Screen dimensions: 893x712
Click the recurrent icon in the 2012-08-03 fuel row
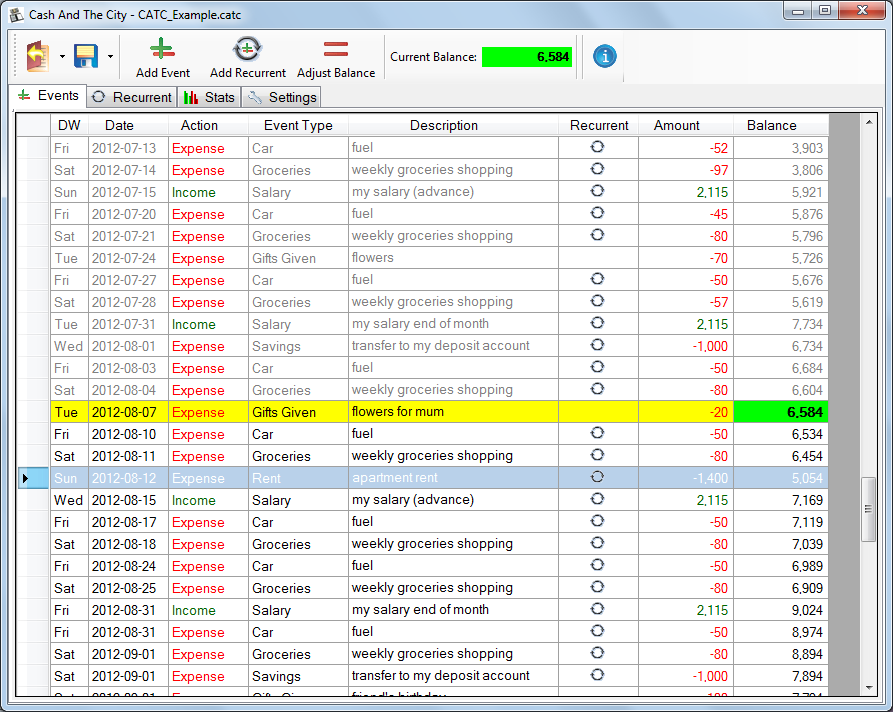tap(597, 367)
